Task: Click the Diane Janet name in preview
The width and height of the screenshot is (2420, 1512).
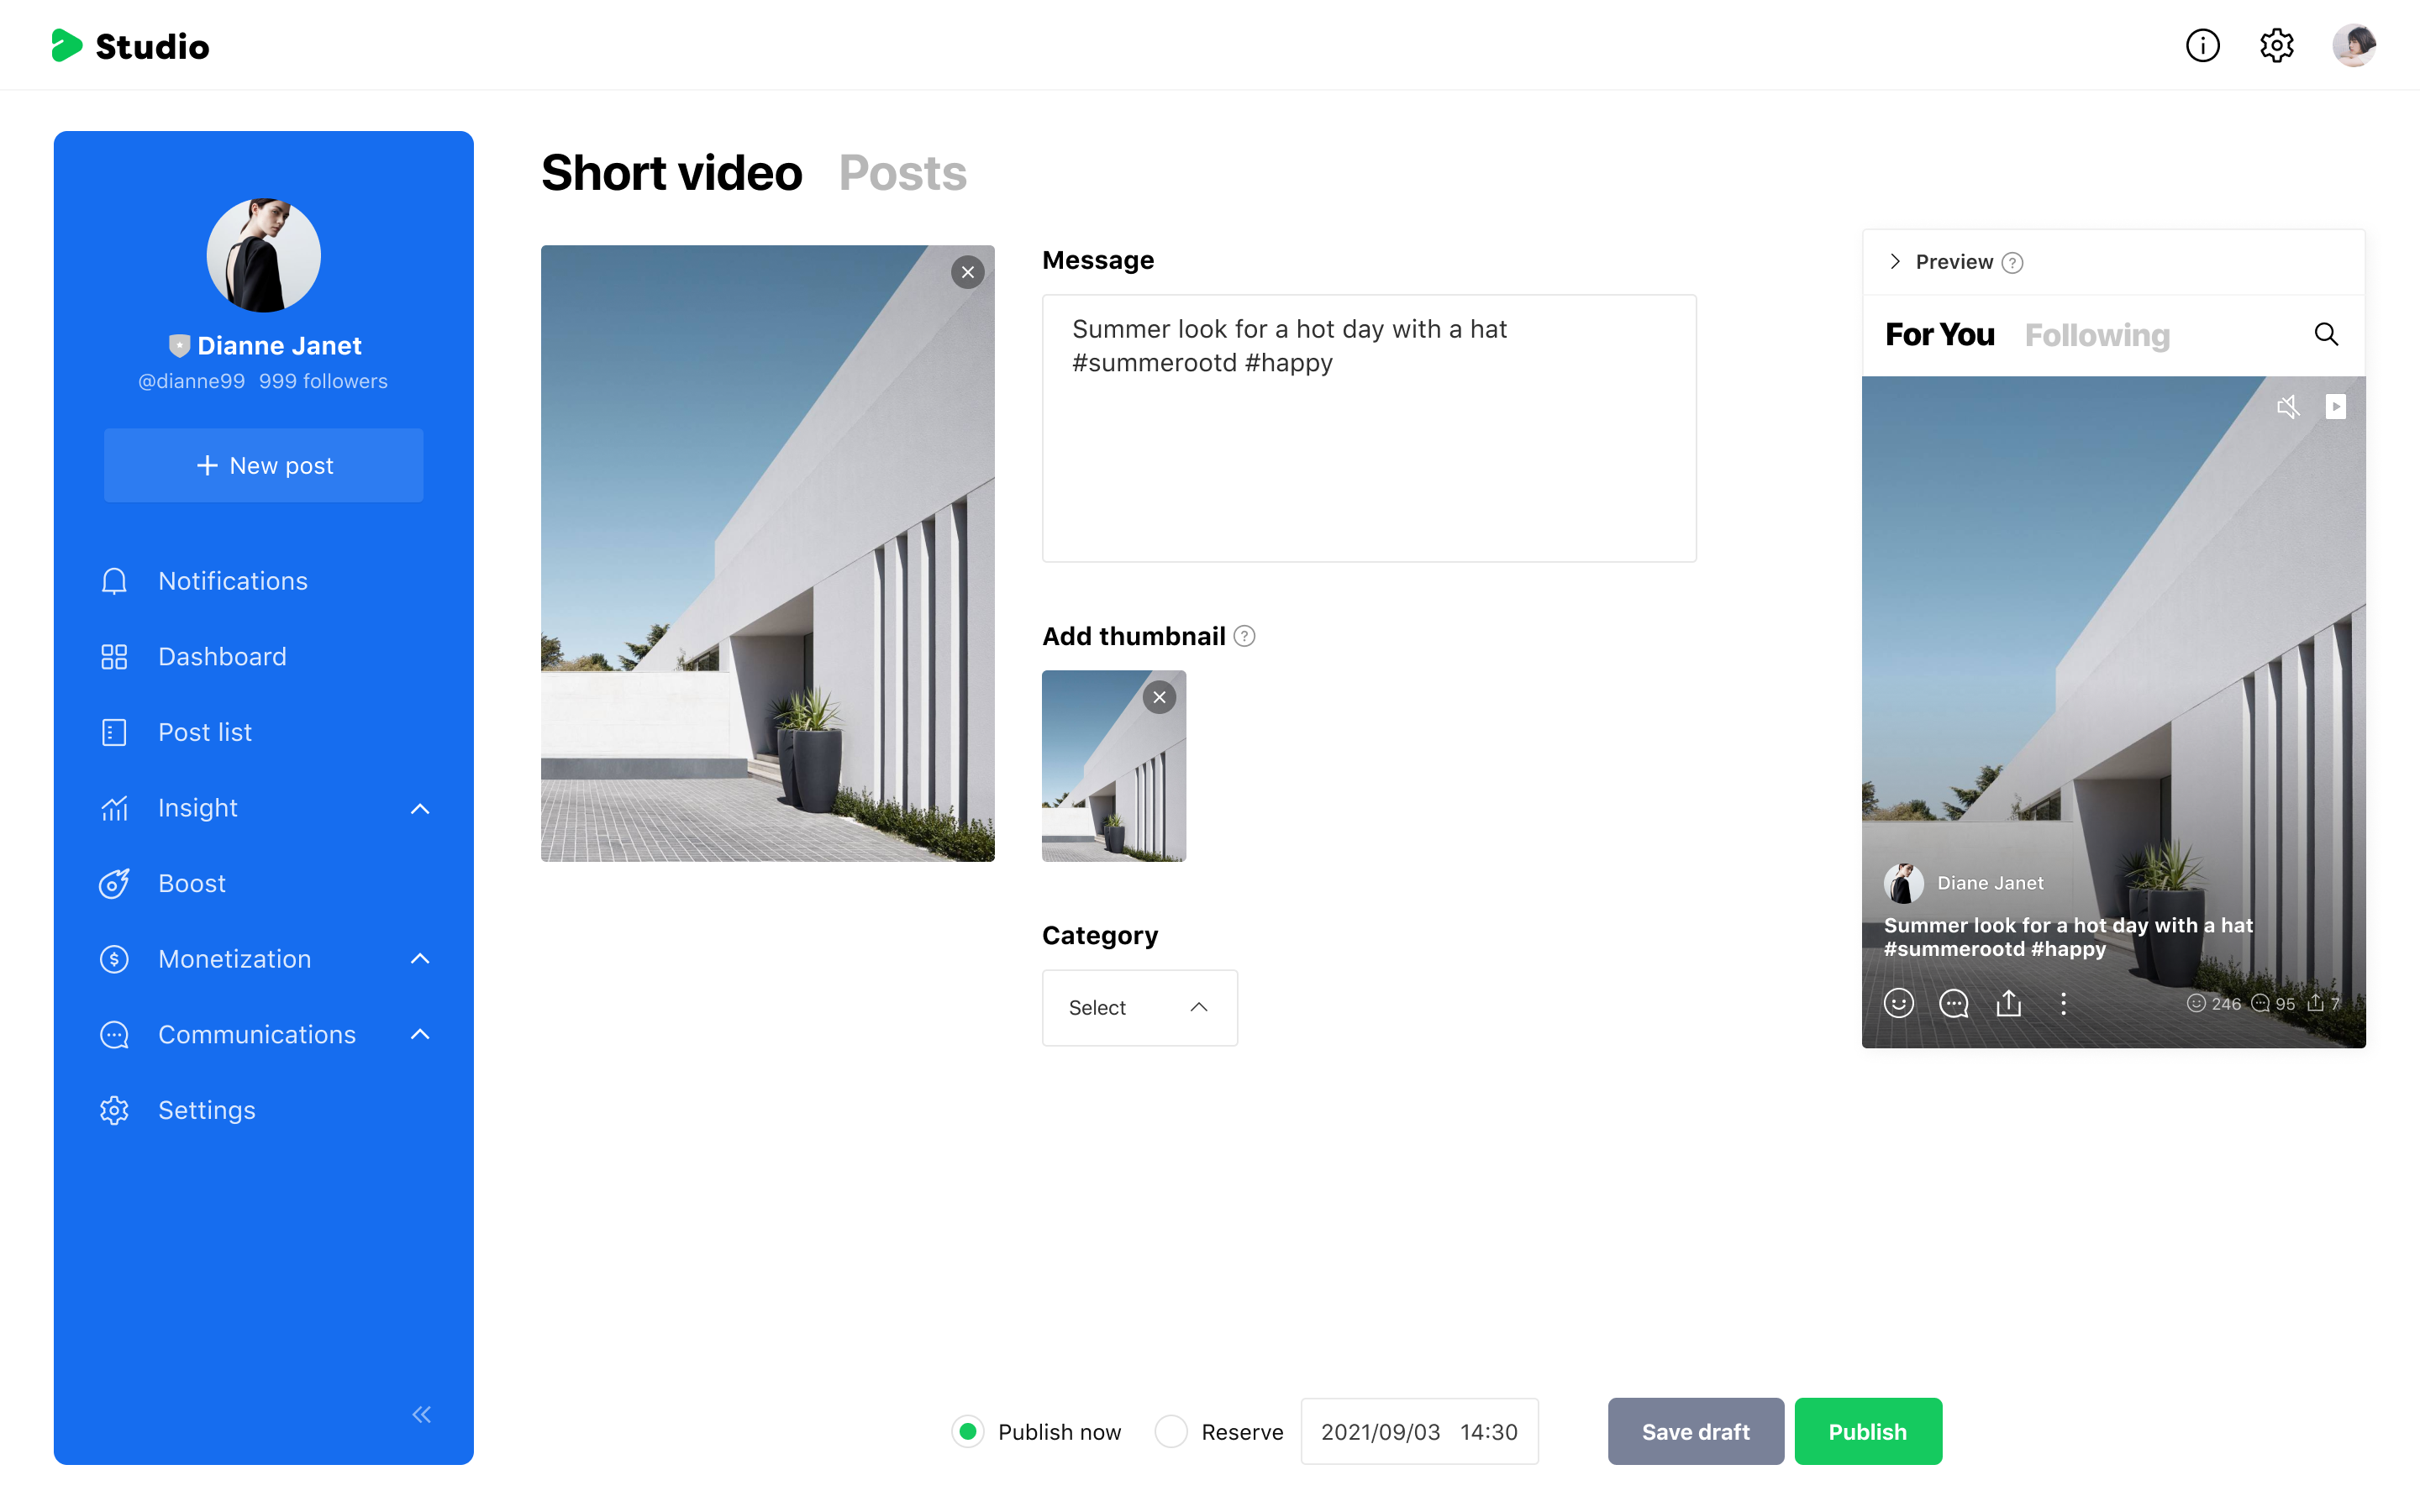Action: (1990, 883)
